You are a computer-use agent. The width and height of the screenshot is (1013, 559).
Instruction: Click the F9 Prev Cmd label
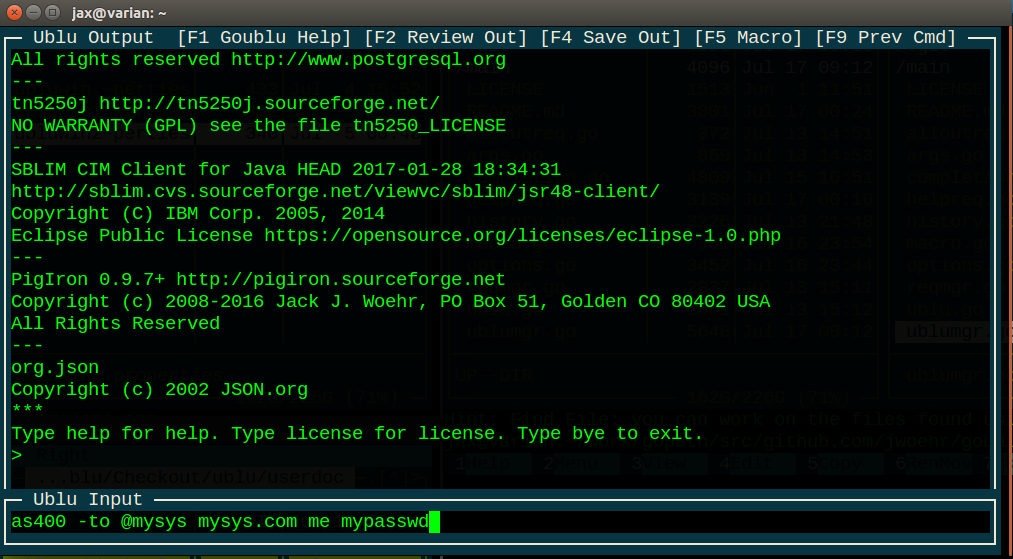886,38
